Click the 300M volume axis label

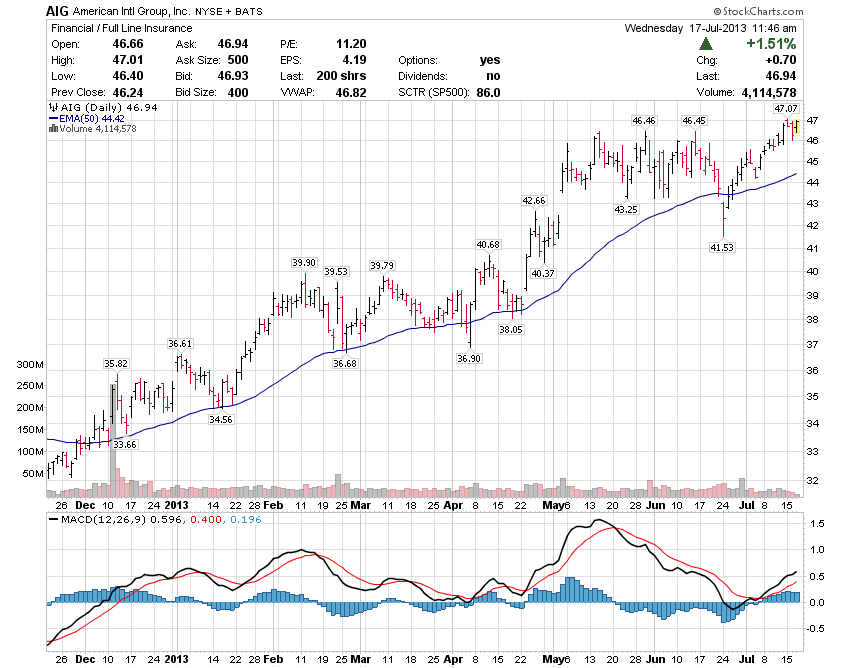[x=29, y=365]
